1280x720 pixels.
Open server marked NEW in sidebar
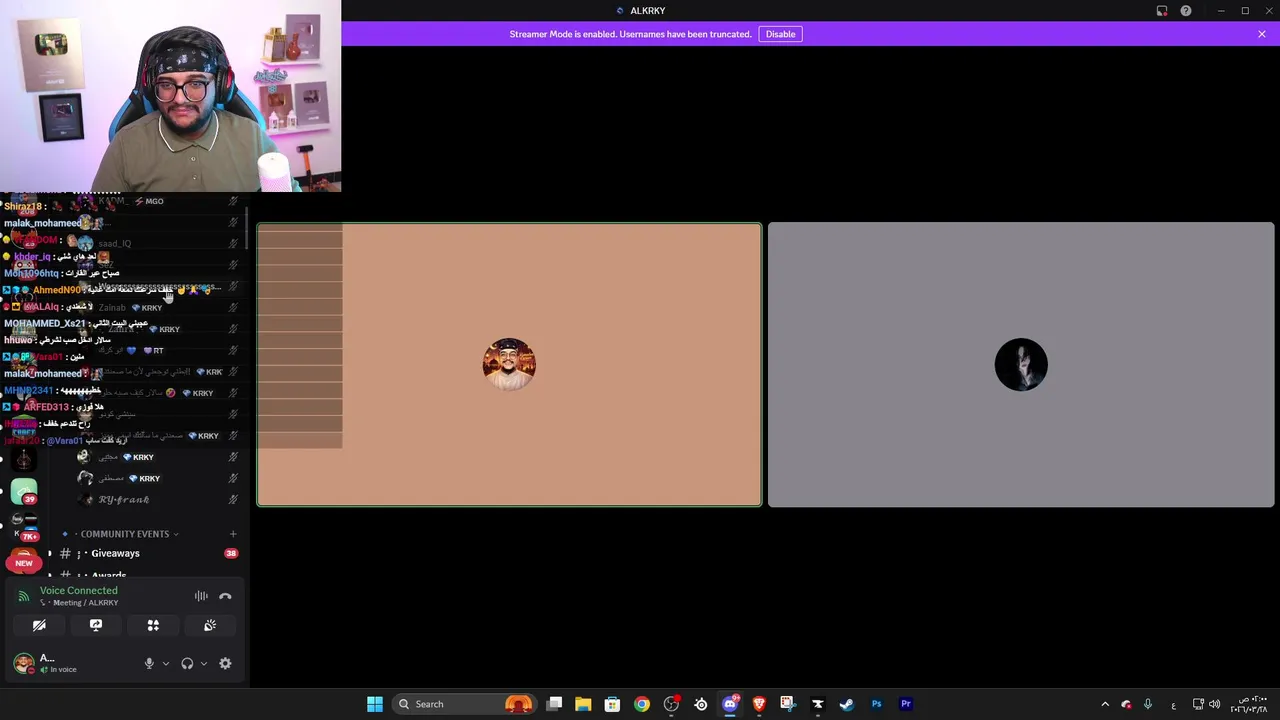pyautogui.click(x=24, y=561)
